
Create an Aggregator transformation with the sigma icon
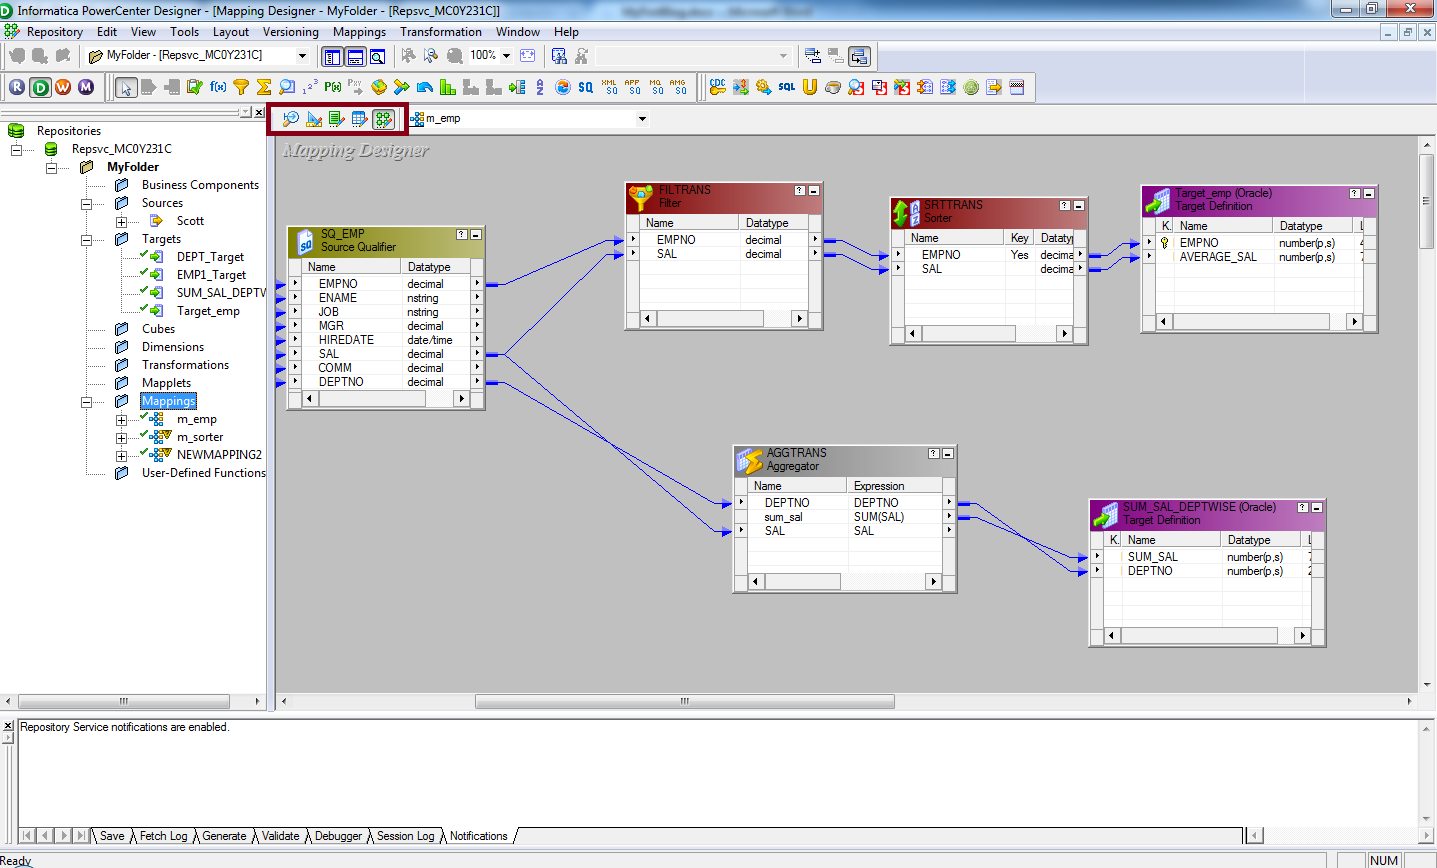(262, 88)
